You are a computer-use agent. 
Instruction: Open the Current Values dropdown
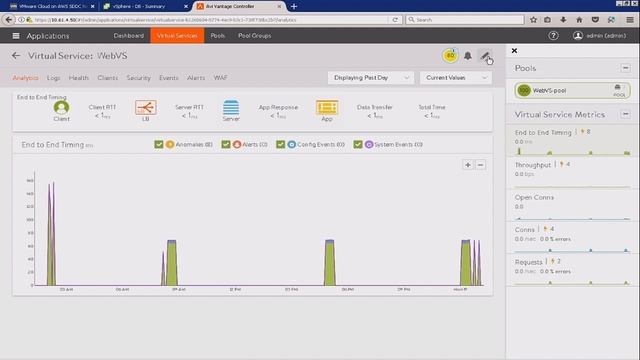pos(456,78)
